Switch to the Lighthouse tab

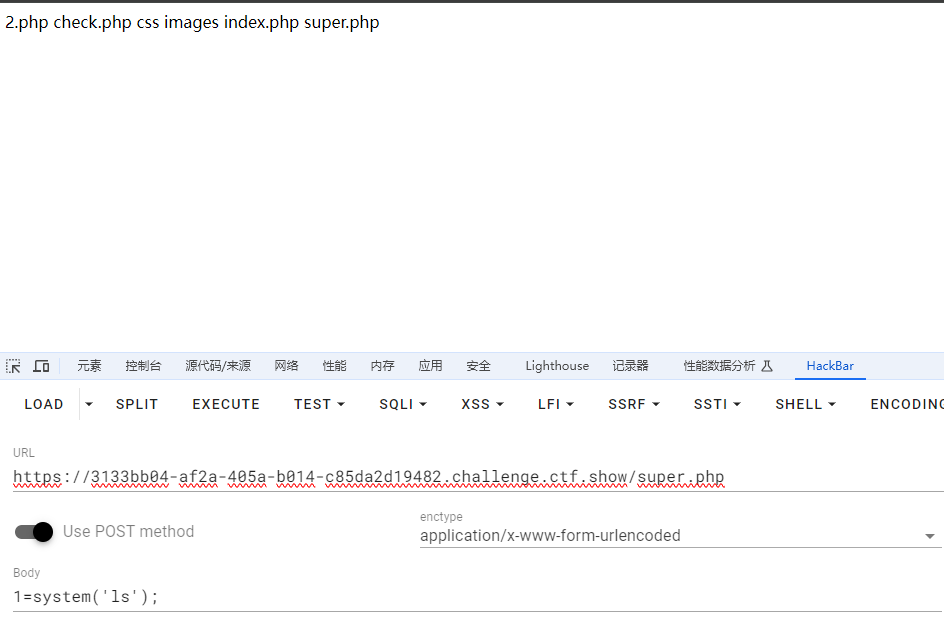[x=557, y=366]
